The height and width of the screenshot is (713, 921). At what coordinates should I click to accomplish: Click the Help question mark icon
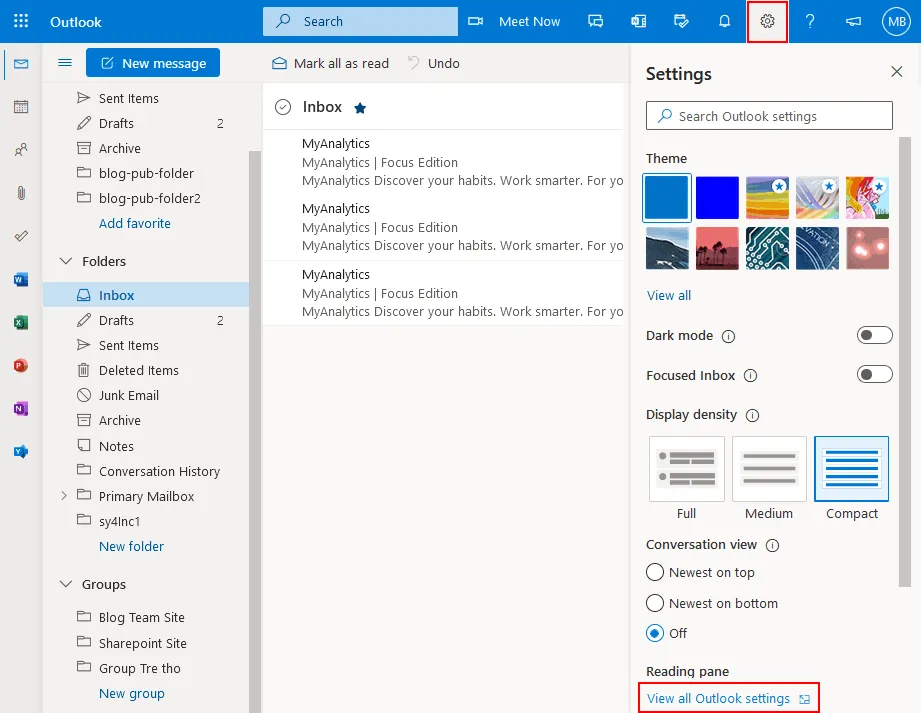810,21
